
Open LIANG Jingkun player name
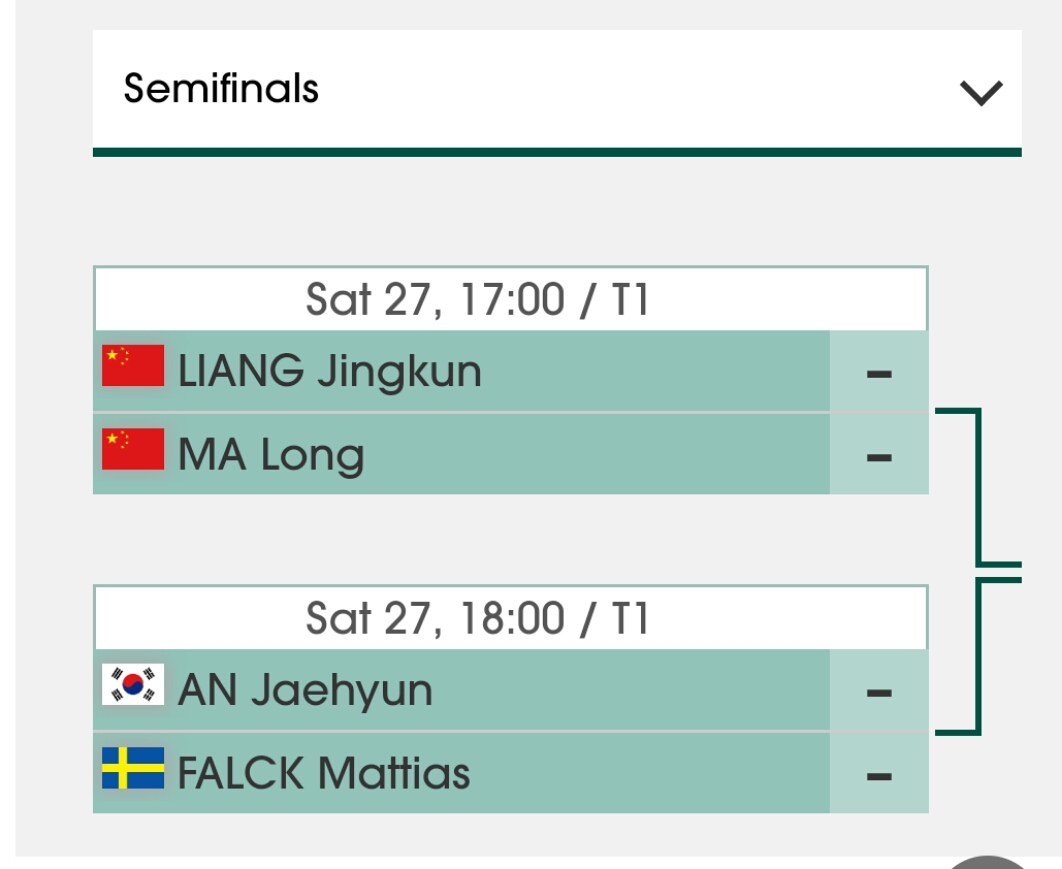point(329,371)
